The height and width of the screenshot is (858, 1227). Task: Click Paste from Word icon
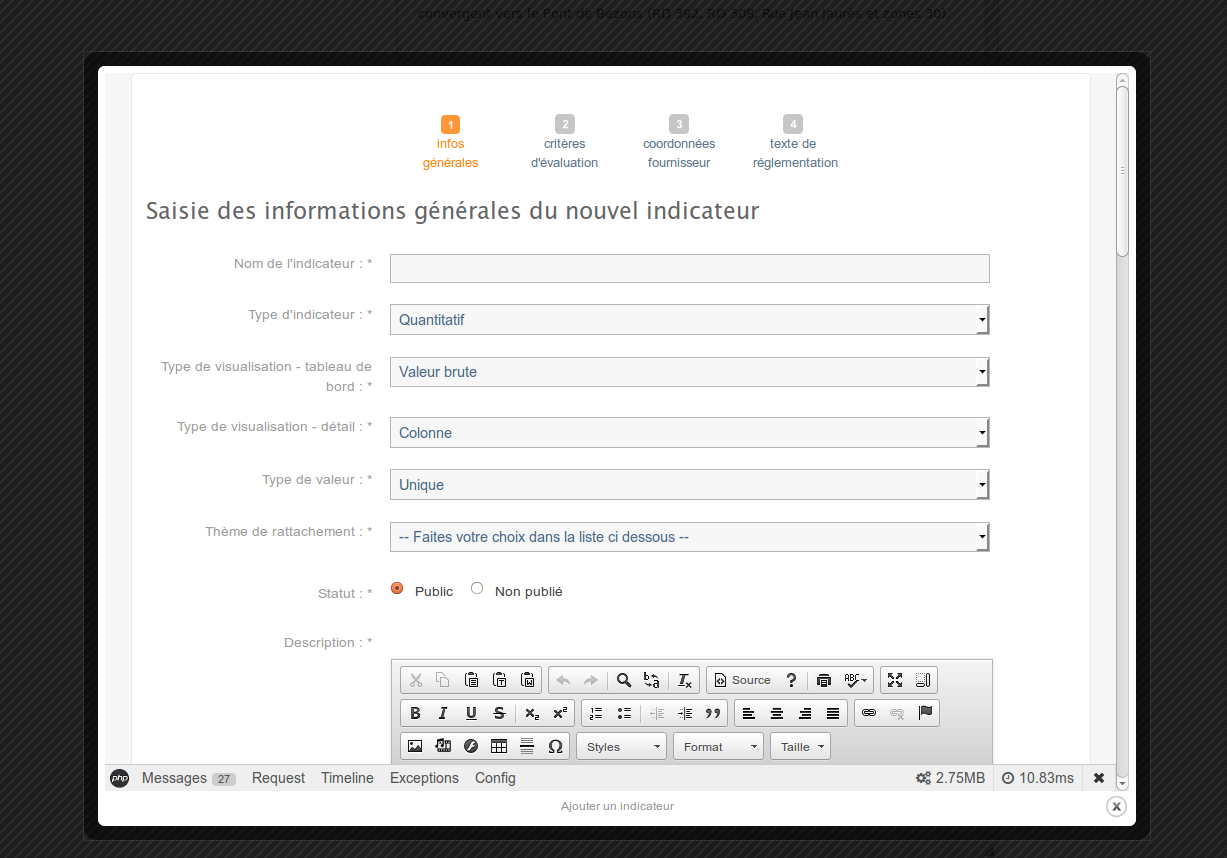528,680
